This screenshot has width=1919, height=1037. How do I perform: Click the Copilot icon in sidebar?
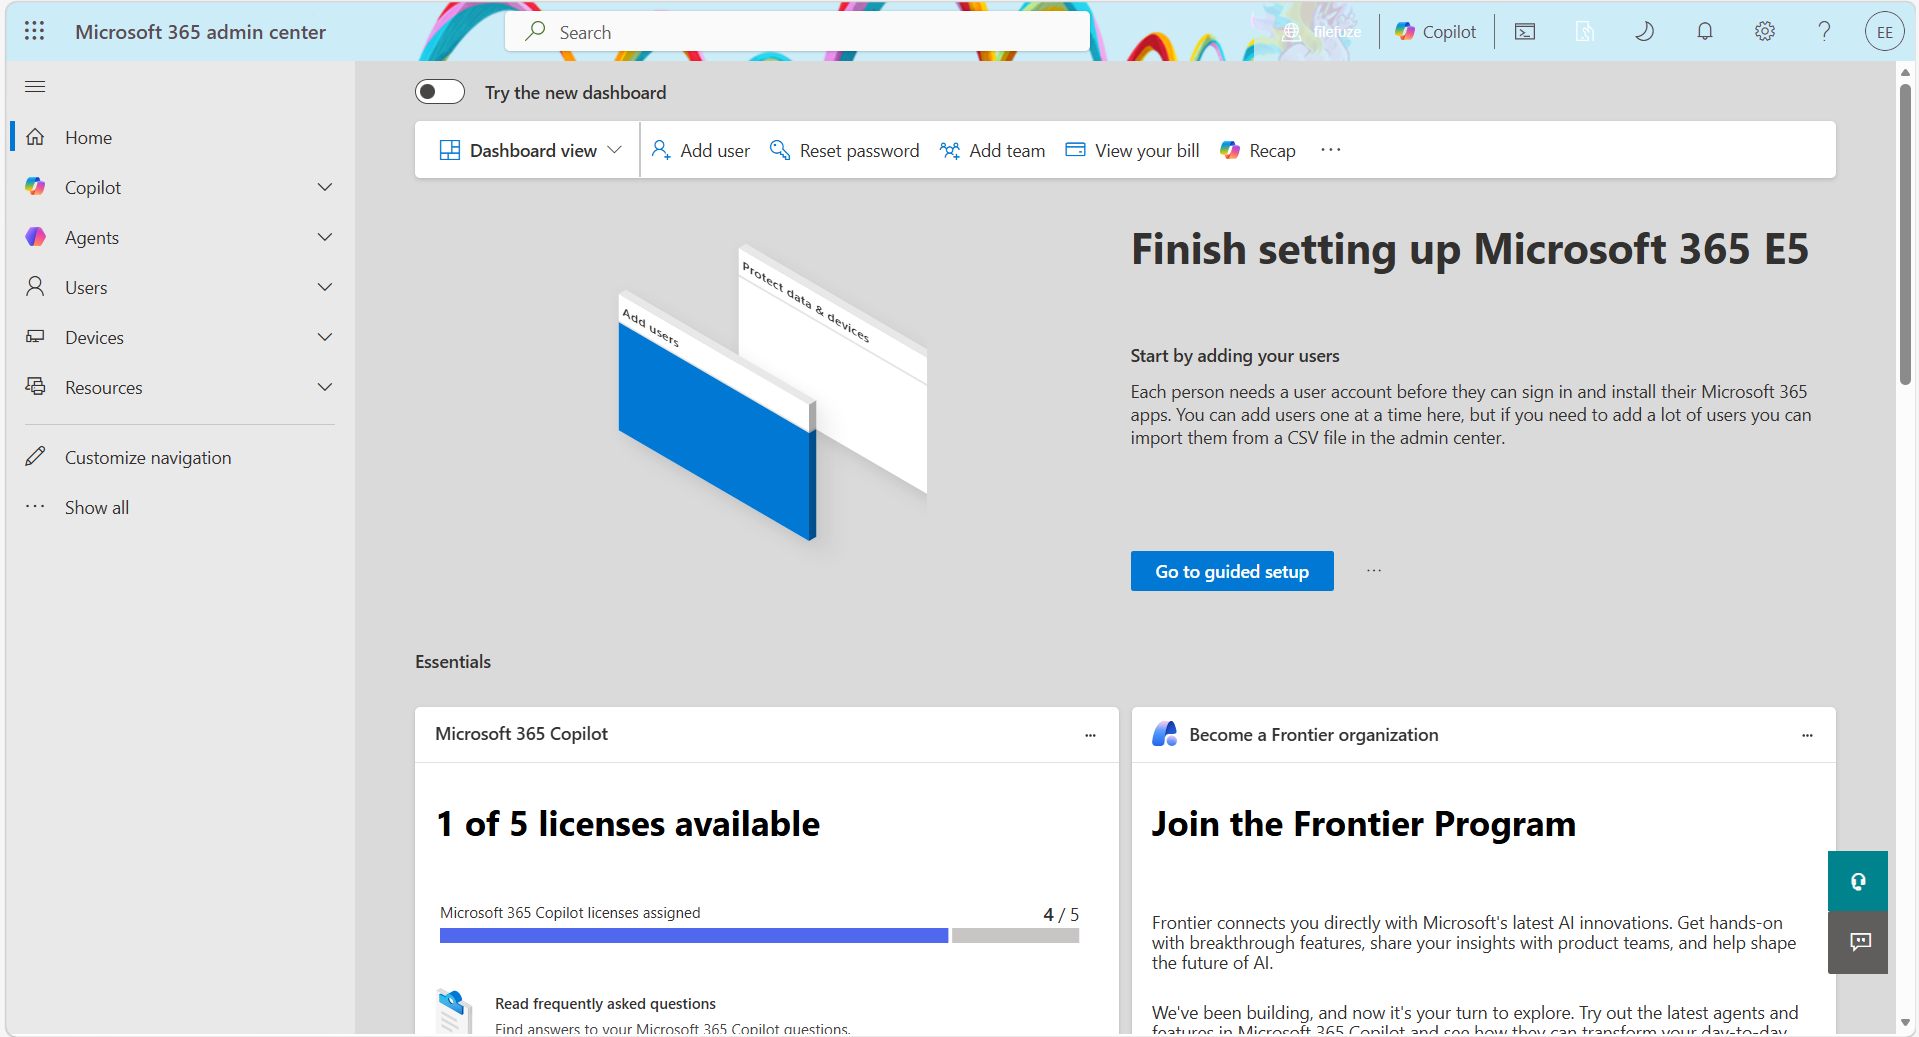coord(35,187)
